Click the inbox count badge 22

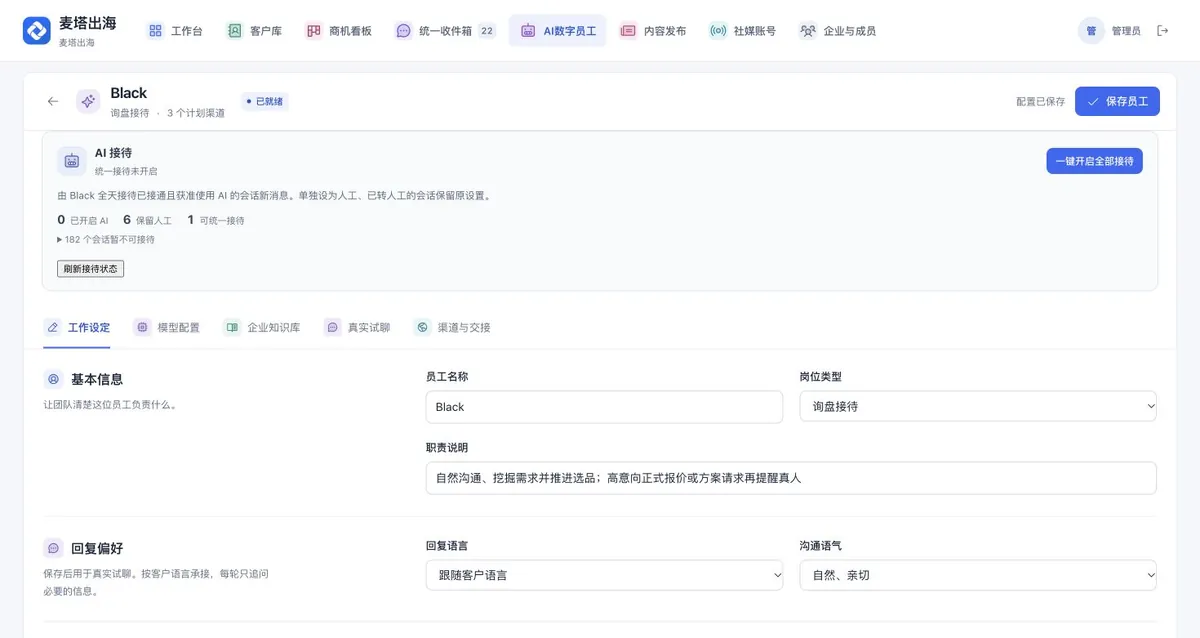tap(487, 31)
